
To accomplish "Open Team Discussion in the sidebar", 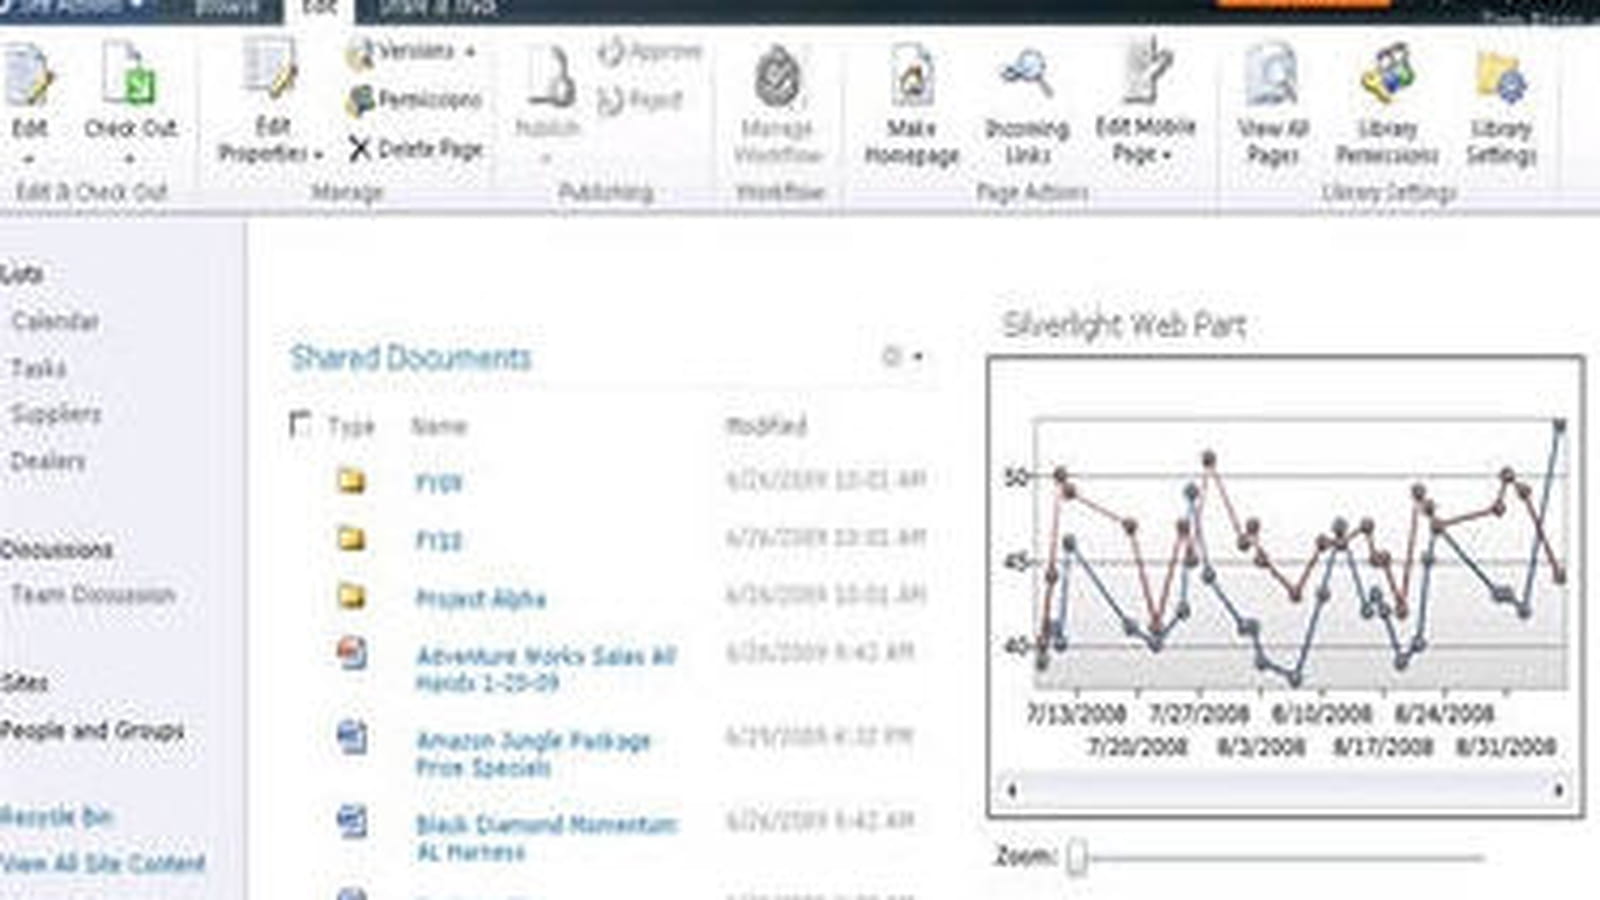I will [x=93, y=595].
